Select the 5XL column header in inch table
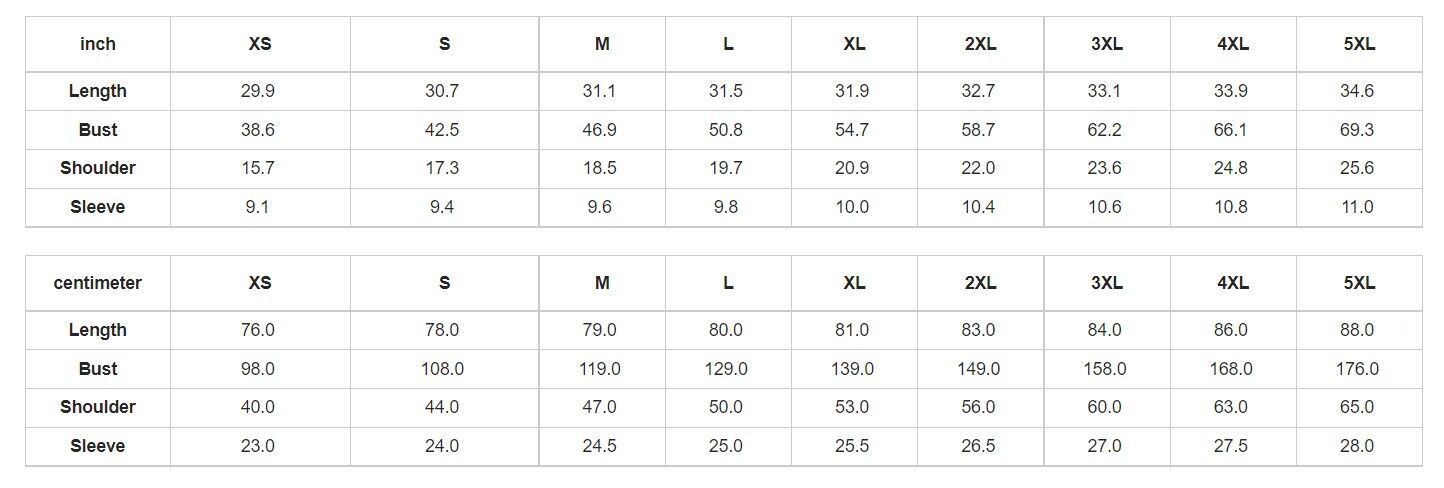Viewport: 1444px width, 488px height. (1359, 44)
